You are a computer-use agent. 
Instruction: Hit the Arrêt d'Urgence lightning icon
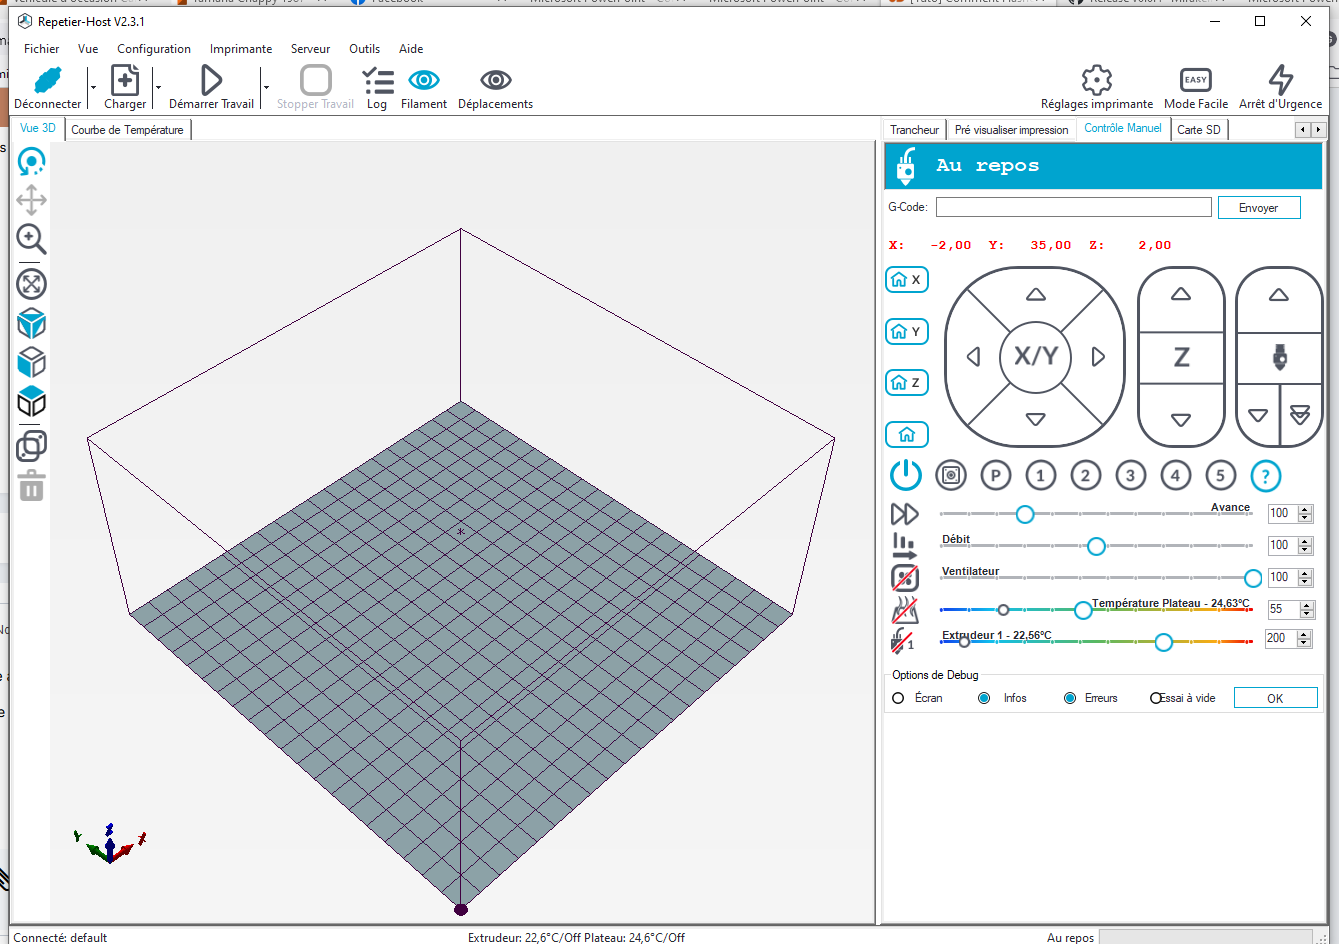[1281, 80]
